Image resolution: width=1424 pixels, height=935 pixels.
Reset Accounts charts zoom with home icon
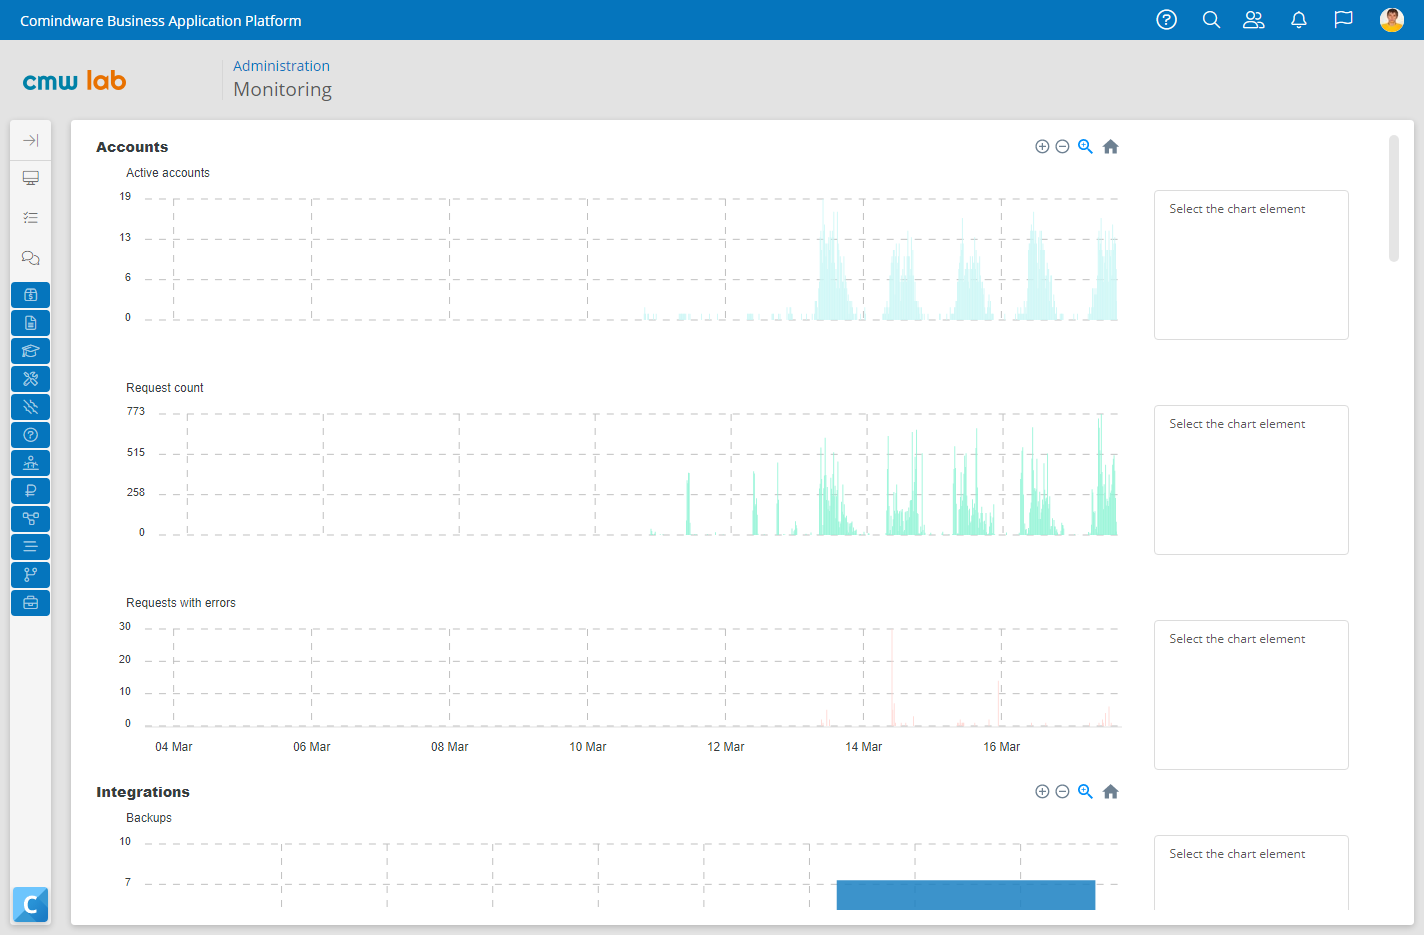click(1110, 147)
